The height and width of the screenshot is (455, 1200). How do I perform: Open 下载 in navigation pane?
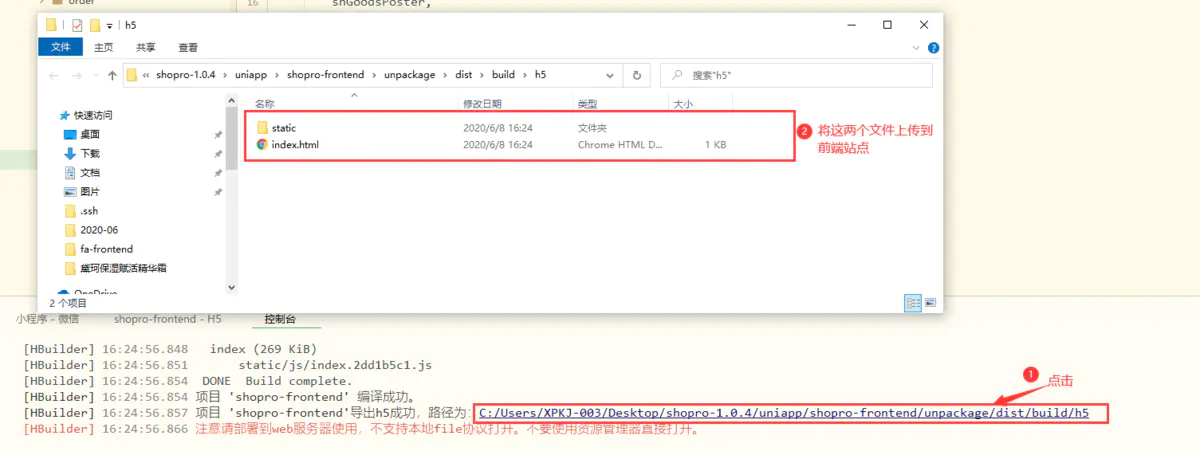click(90, 153)
